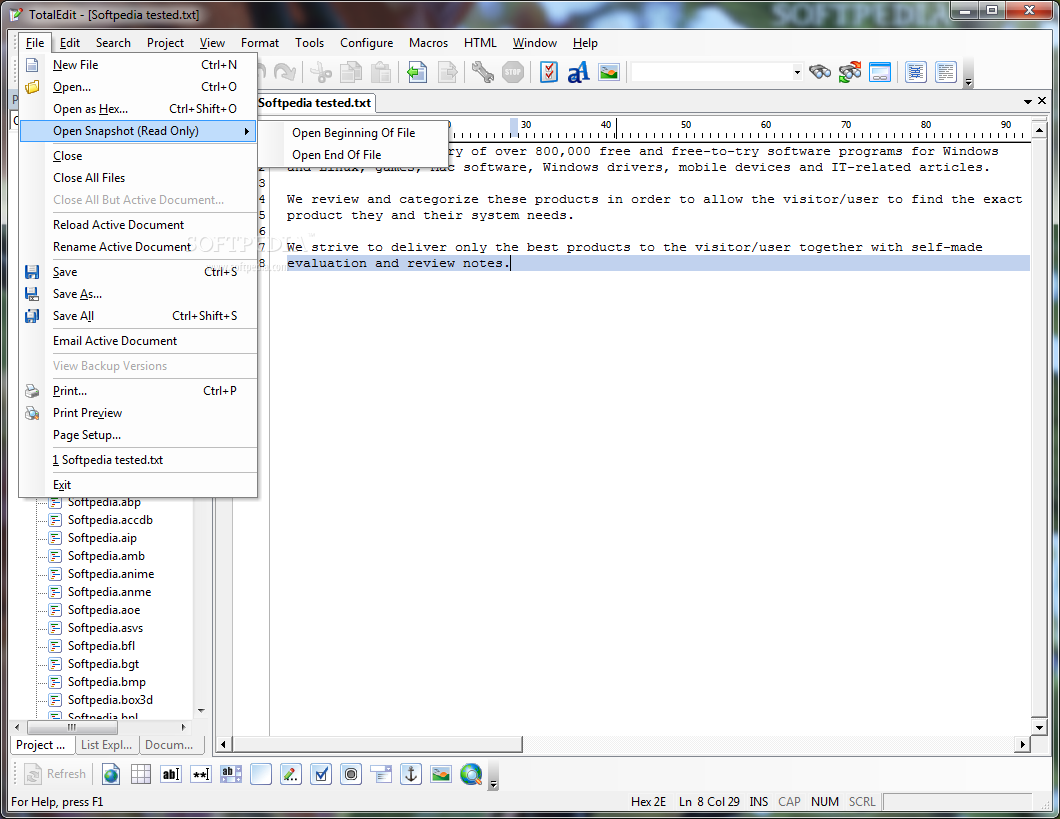
Task: Choose Reload Active Document
Action: 139,224
